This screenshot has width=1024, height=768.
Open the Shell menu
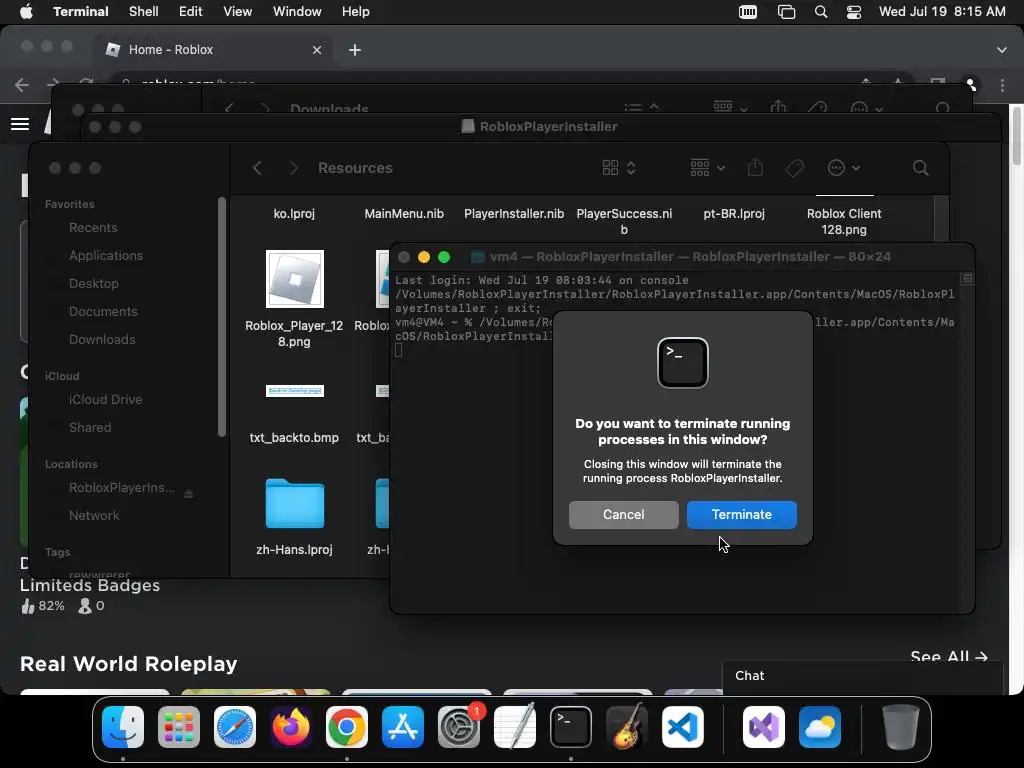point(144,12)
